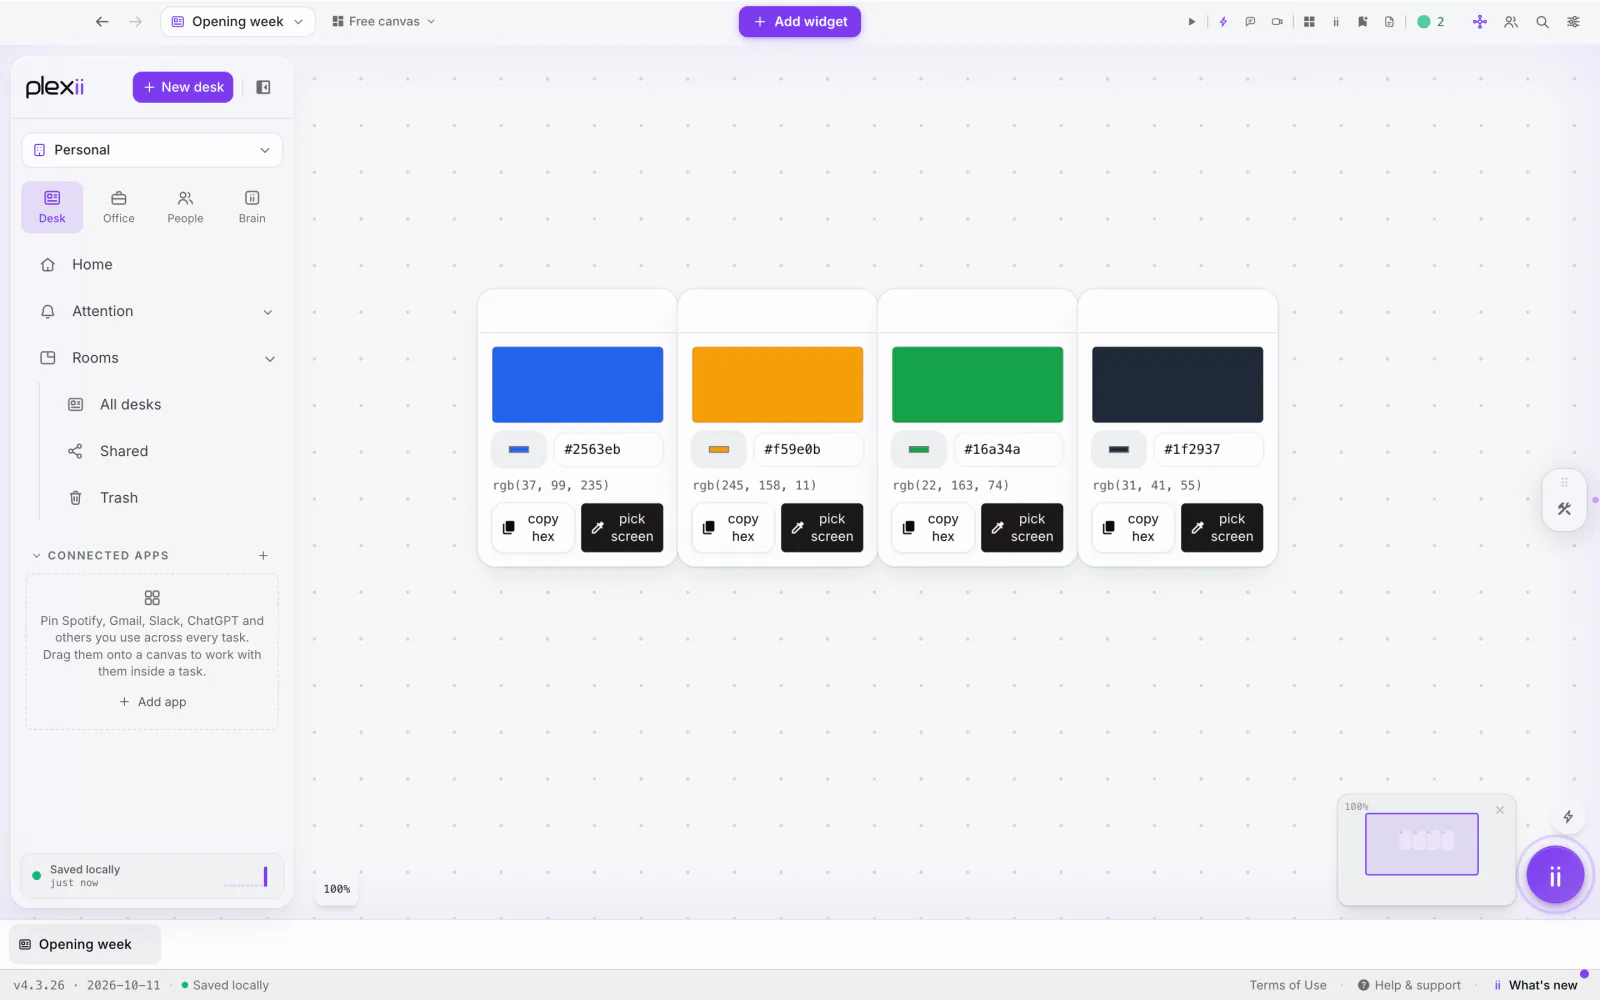Click the play icon in top toolbar
The width and height of the screenshot is (1600, 1000).
click(x=1191, y=21)
